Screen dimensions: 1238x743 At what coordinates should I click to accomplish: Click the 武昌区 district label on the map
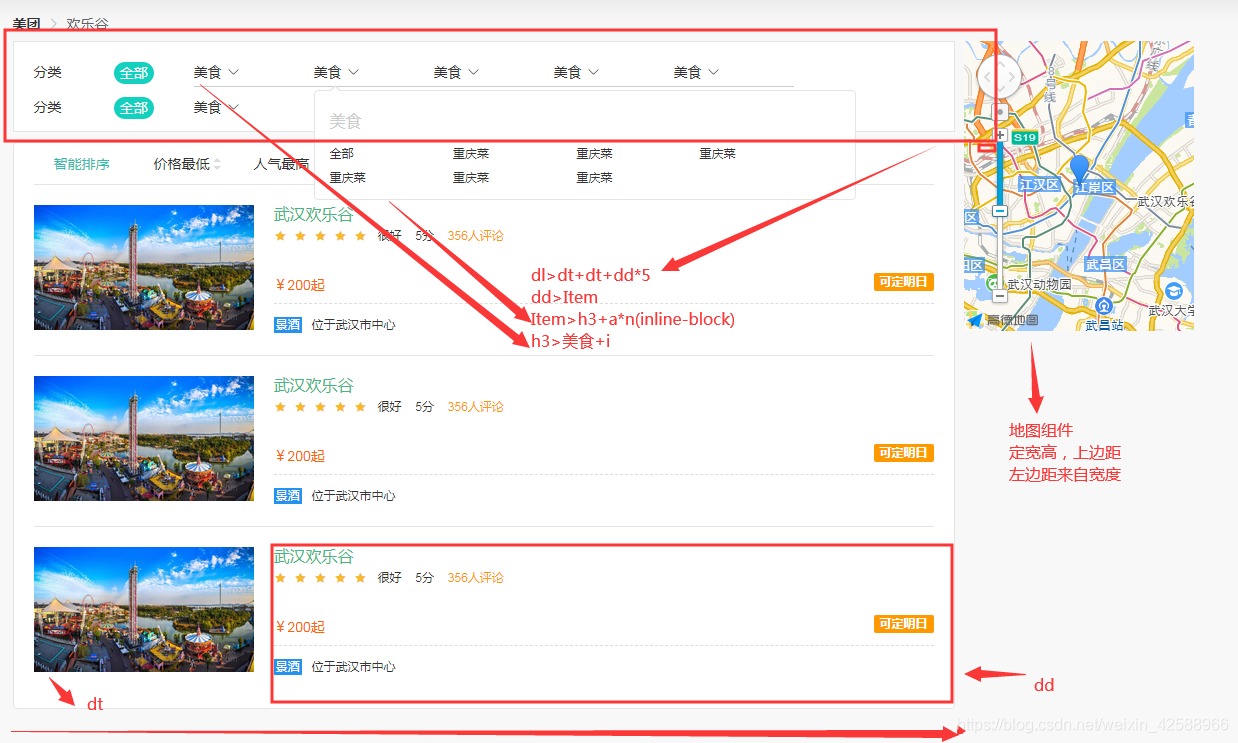[1105, 264]
